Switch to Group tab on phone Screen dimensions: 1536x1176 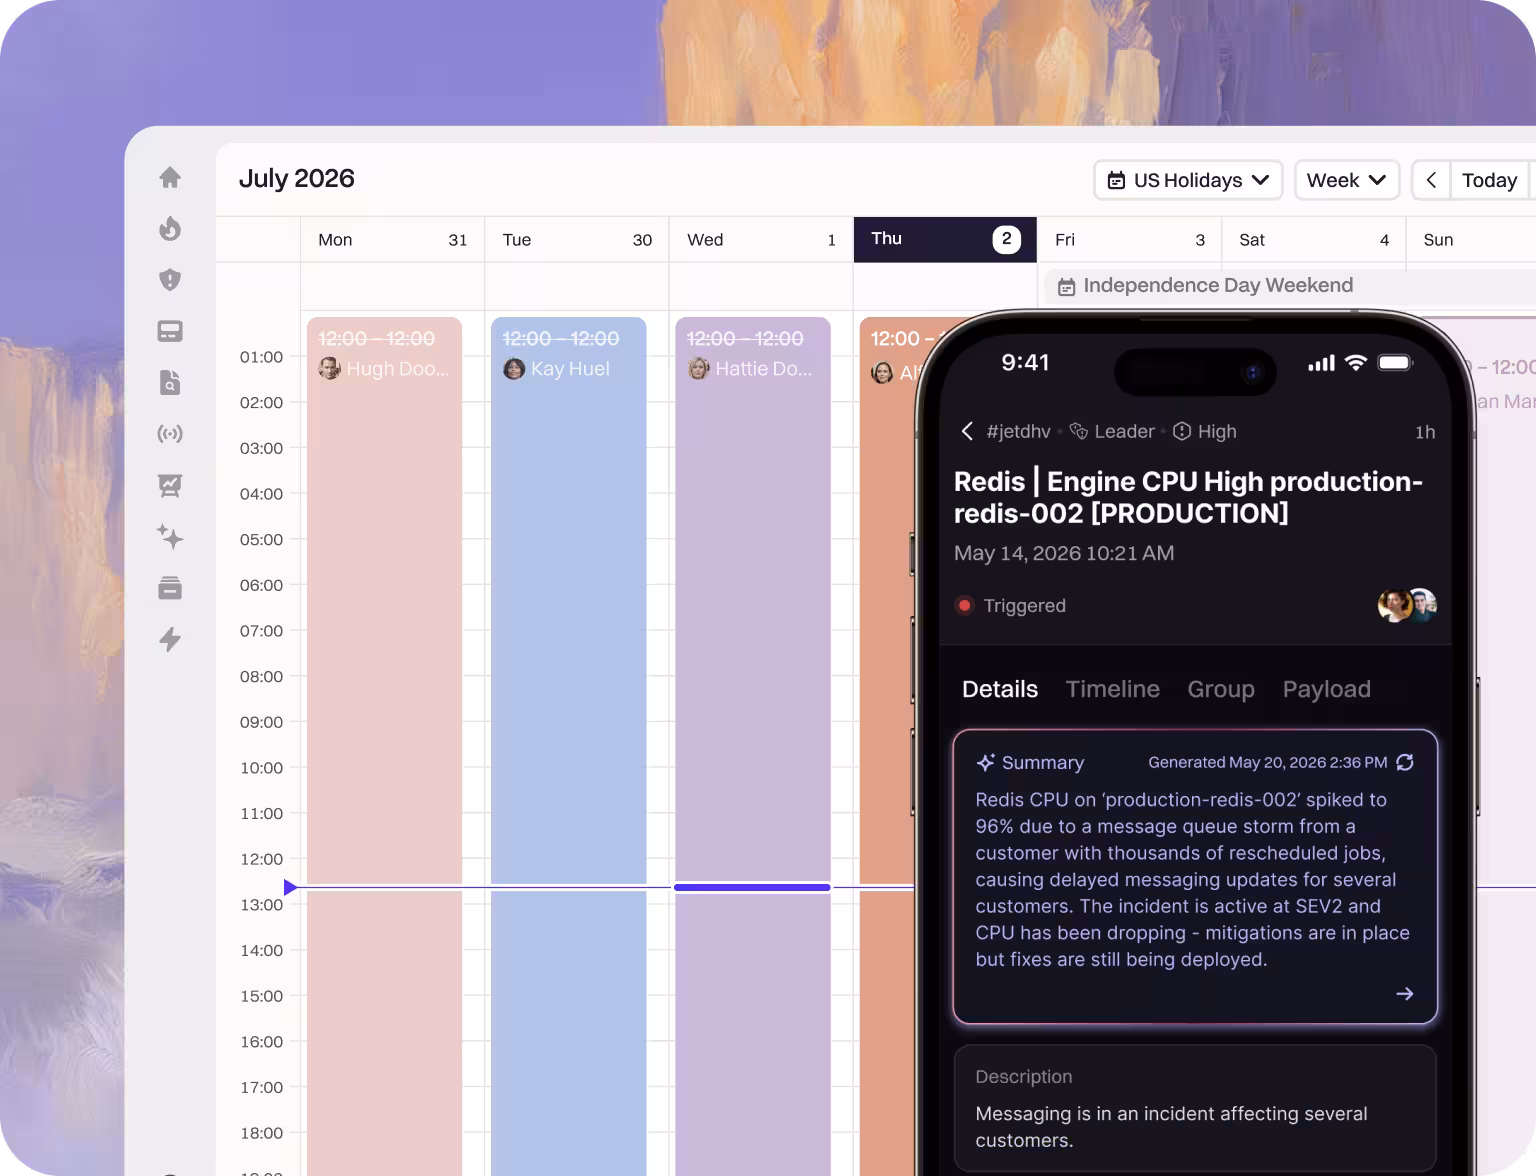[x=1221, y=689]
